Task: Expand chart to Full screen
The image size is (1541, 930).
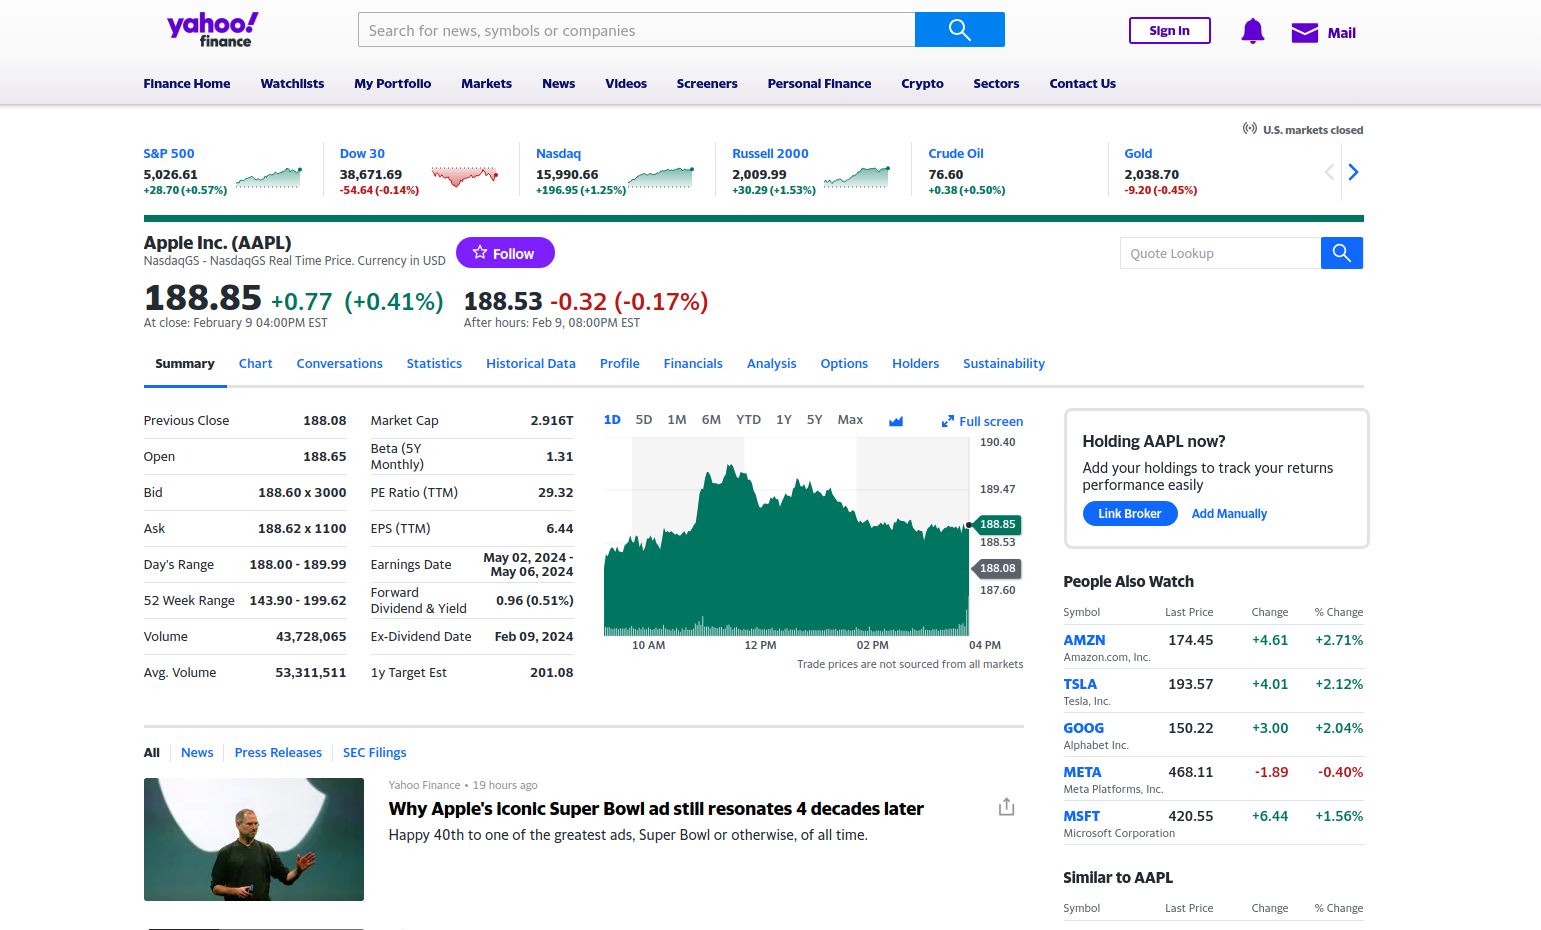Action: [x=982, y=421]
